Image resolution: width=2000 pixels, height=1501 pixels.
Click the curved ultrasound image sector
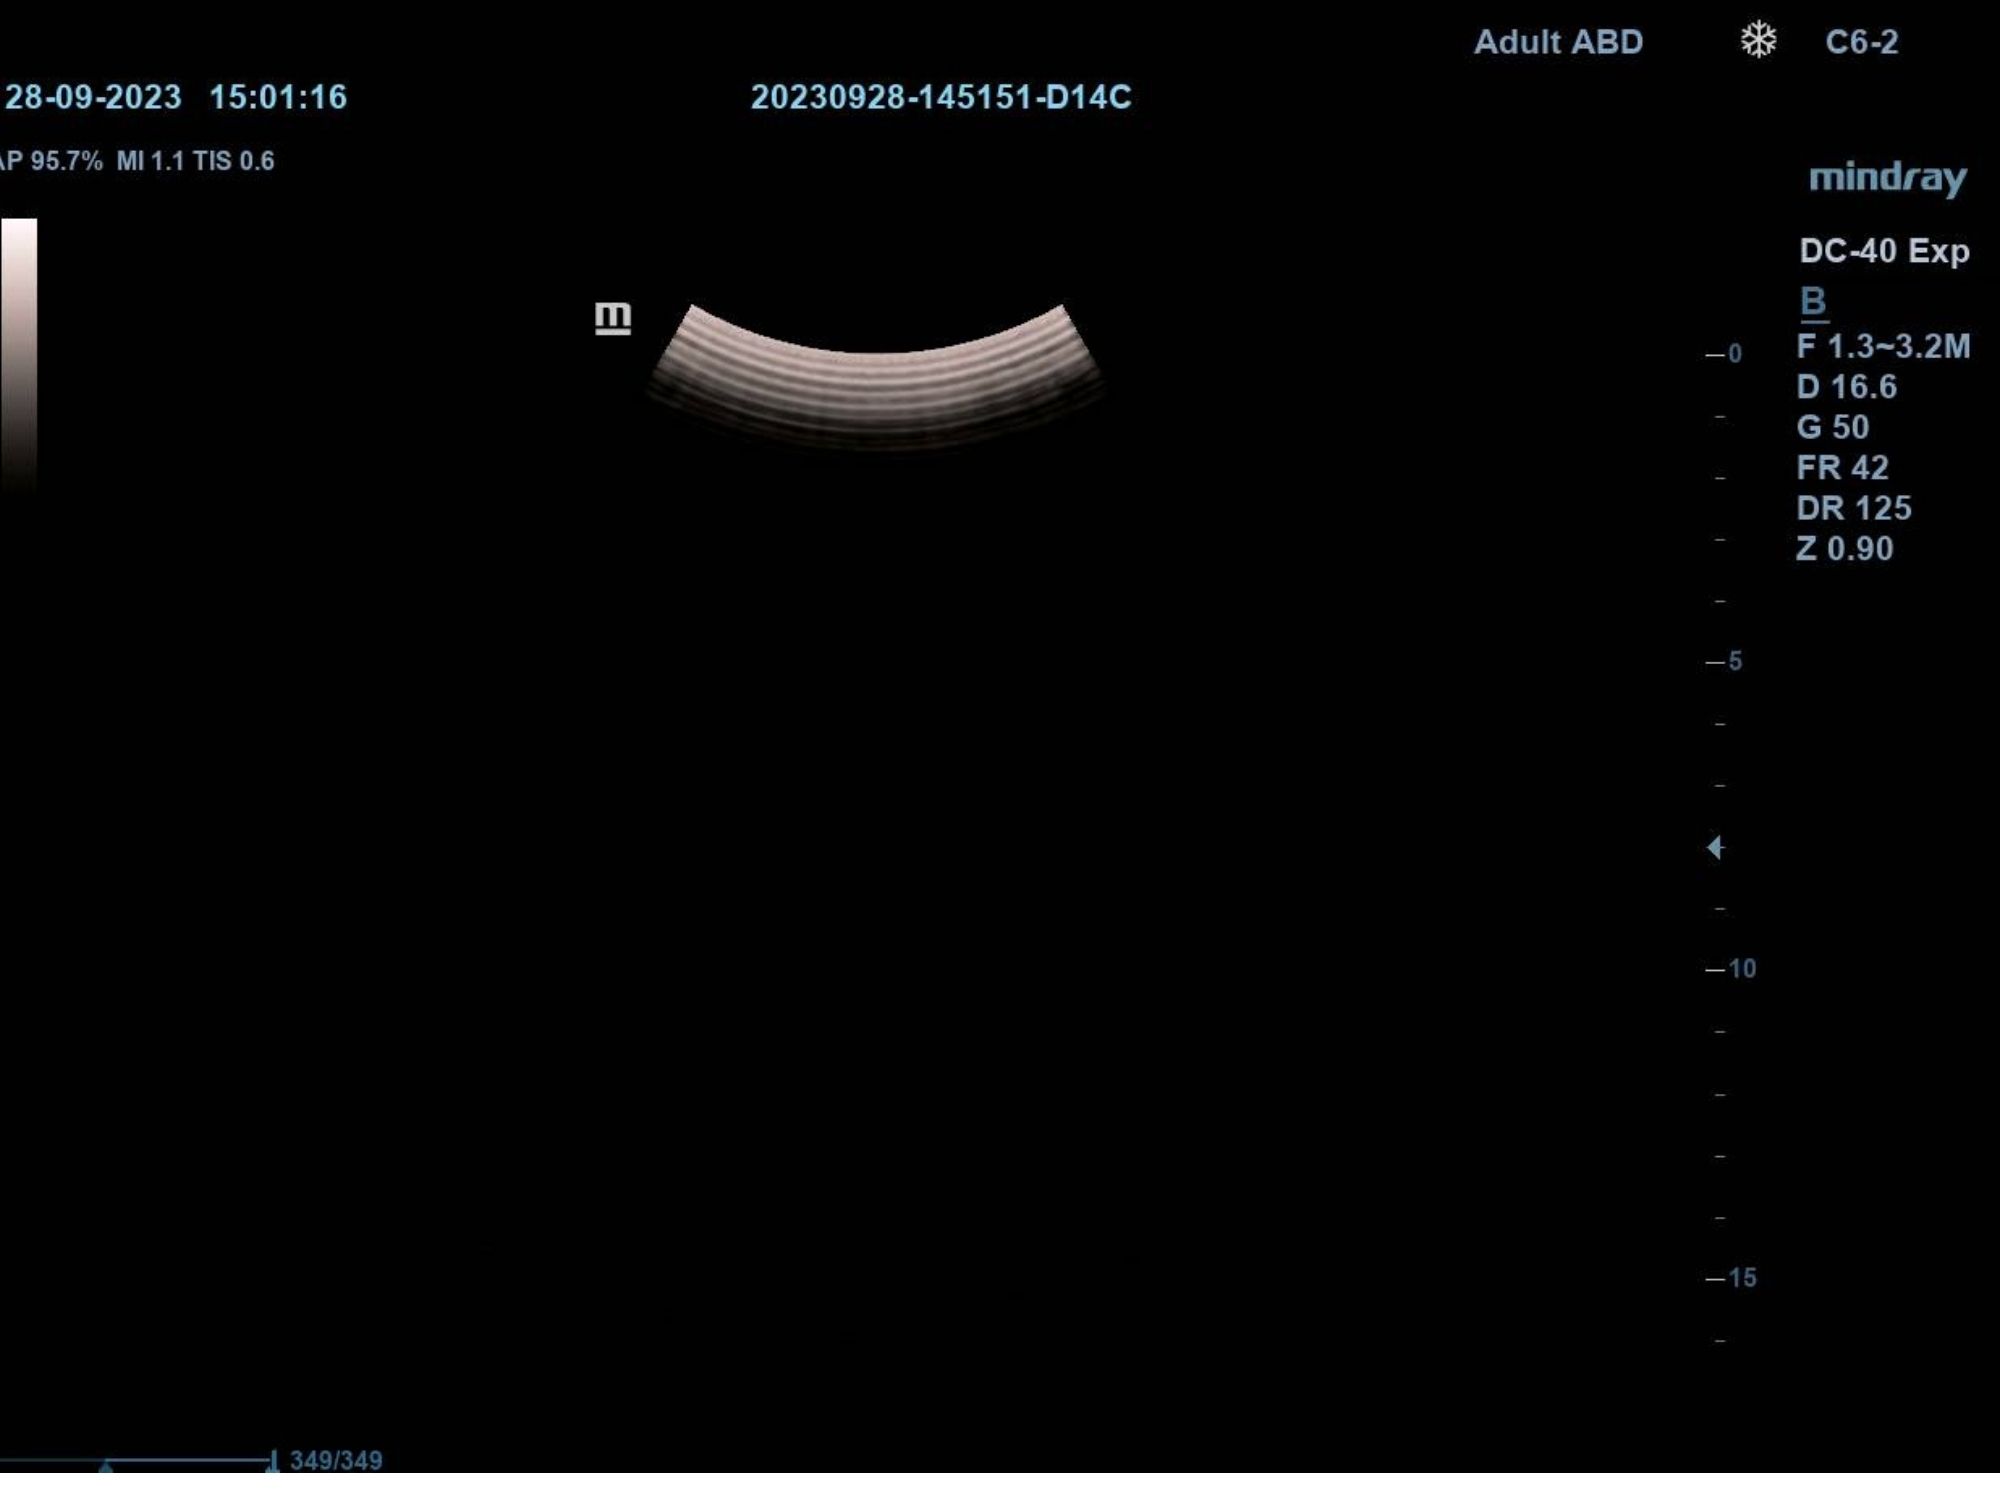click(876, 385)
